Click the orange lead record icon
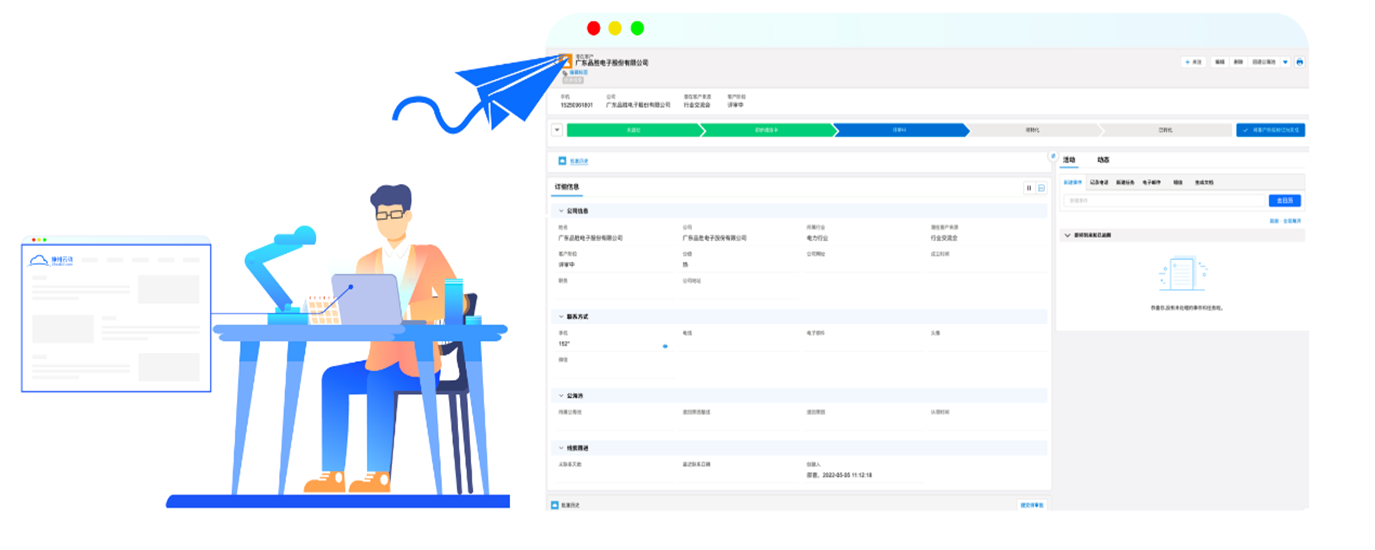This screenshot has width=1375, height=550. tap(566, 60)
